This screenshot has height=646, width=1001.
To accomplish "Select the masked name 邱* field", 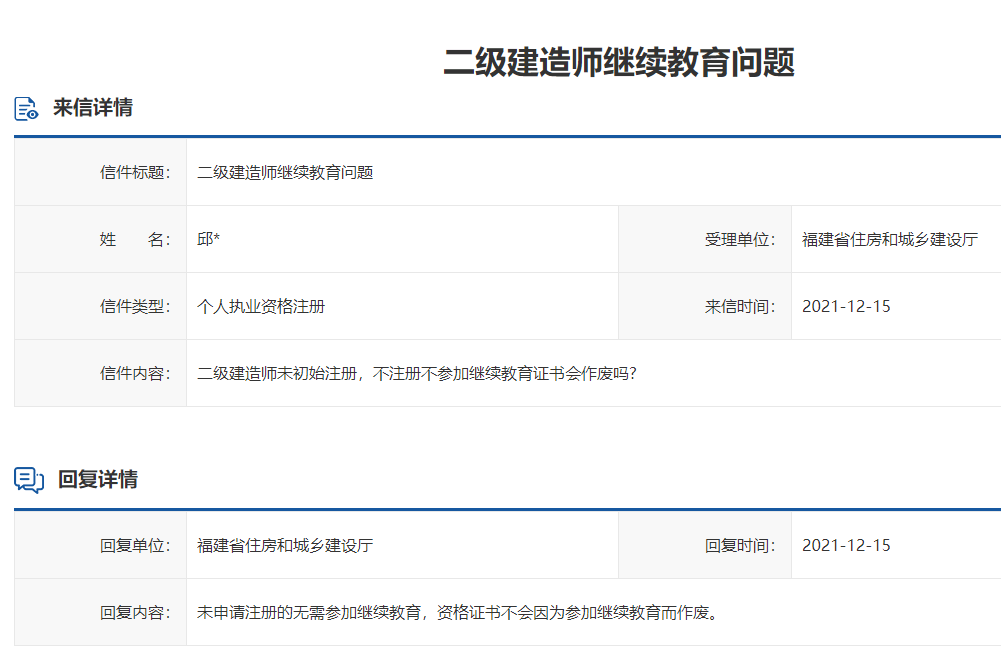I will pos(209,238).
